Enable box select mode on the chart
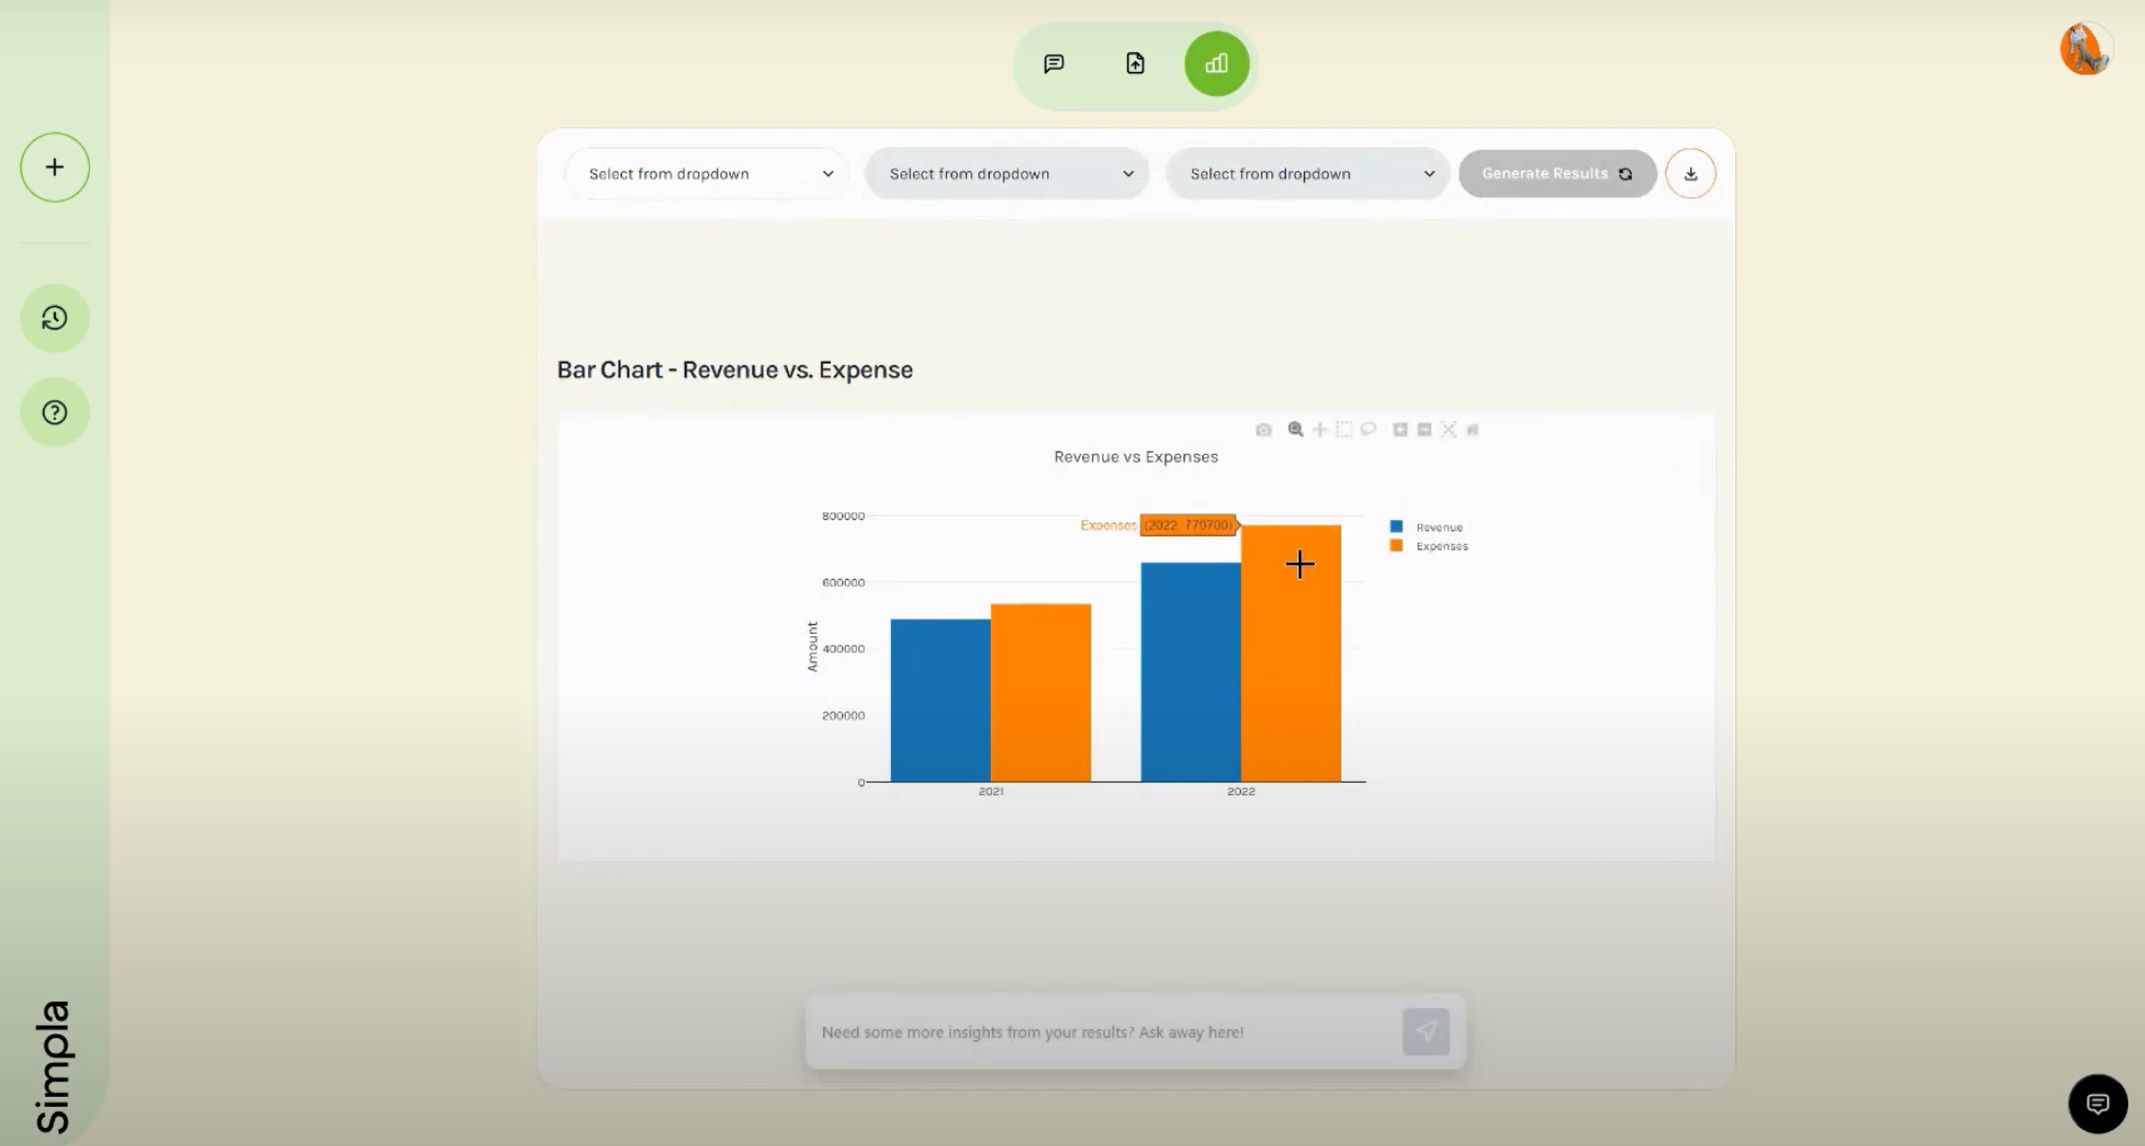The height and width of the screenshot is (1146, 2145). pos(1345,429)
